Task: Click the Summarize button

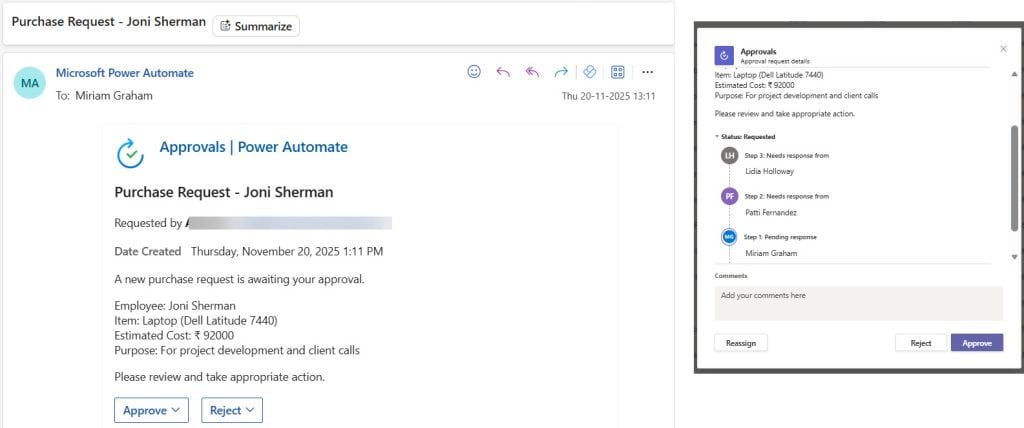Action: click(x=256, y=26)
